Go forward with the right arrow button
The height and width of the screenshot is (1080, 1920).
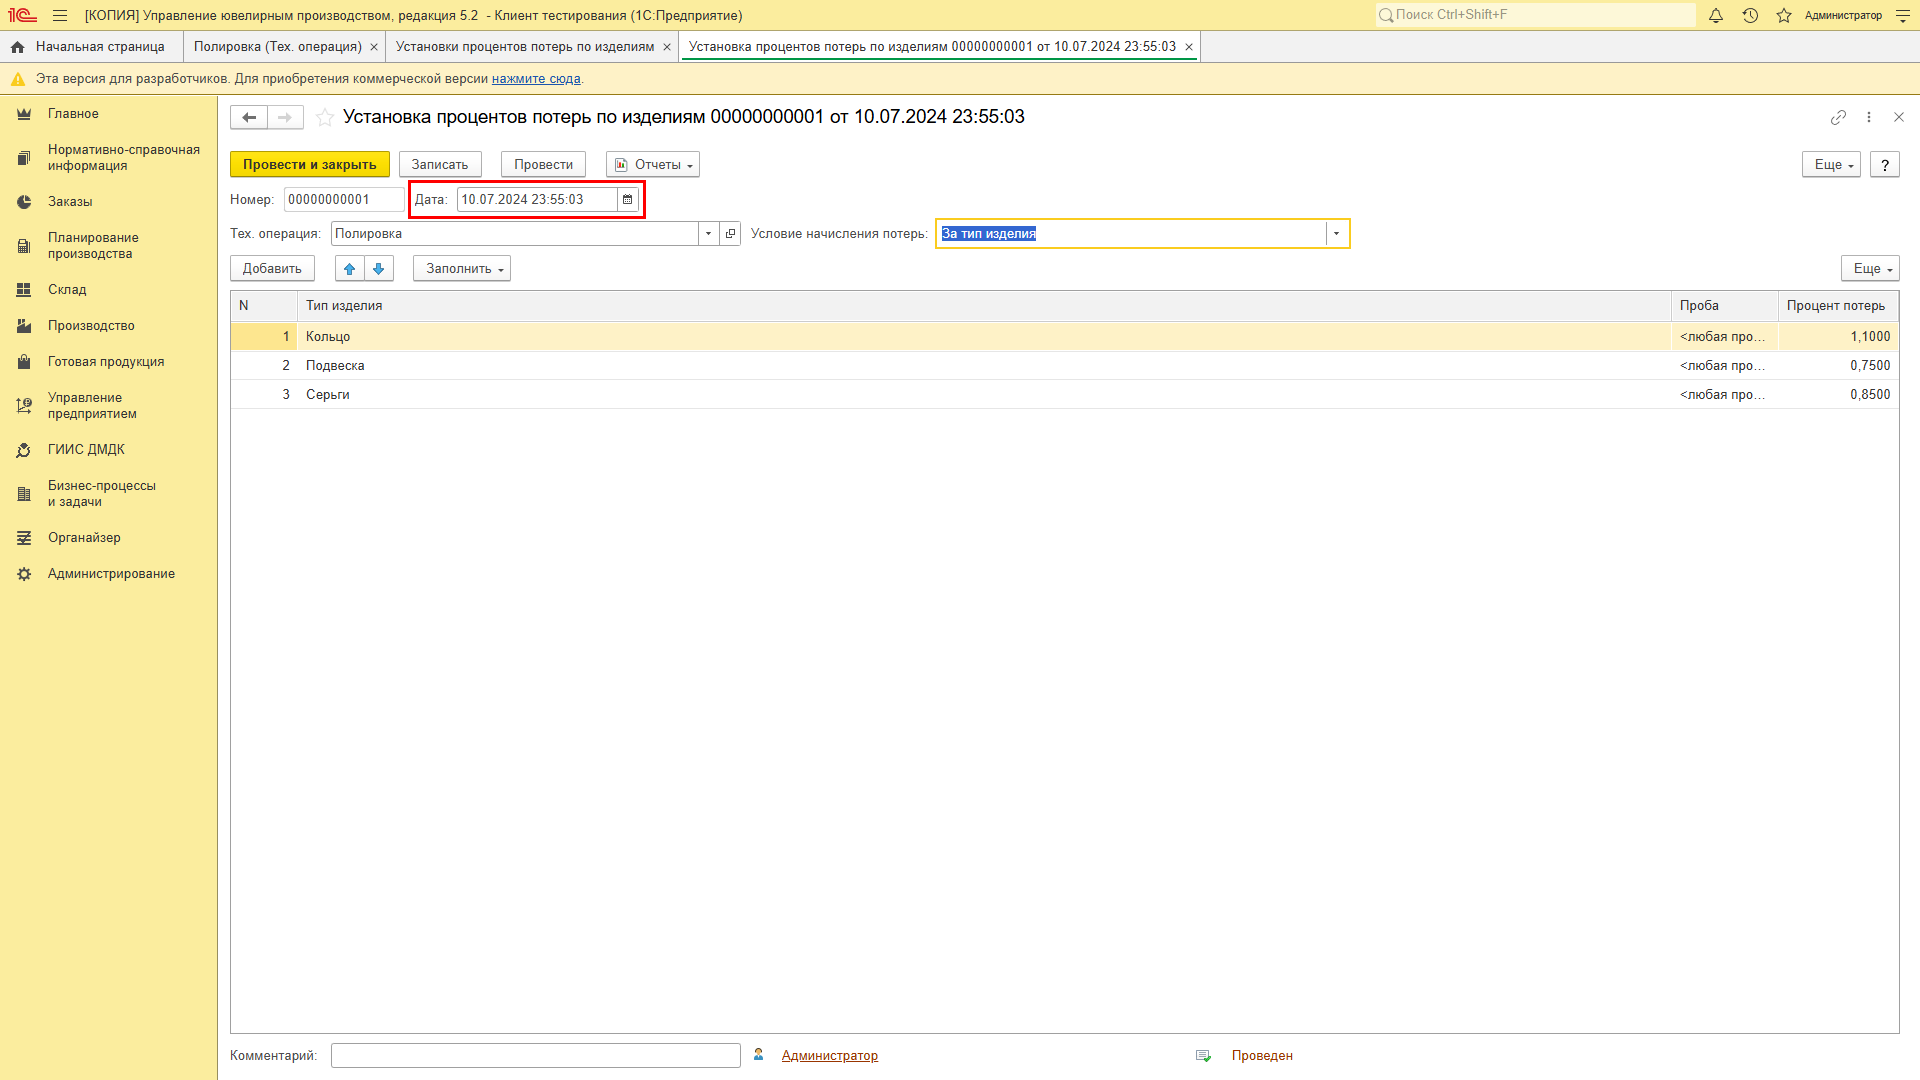coord(285,117)
